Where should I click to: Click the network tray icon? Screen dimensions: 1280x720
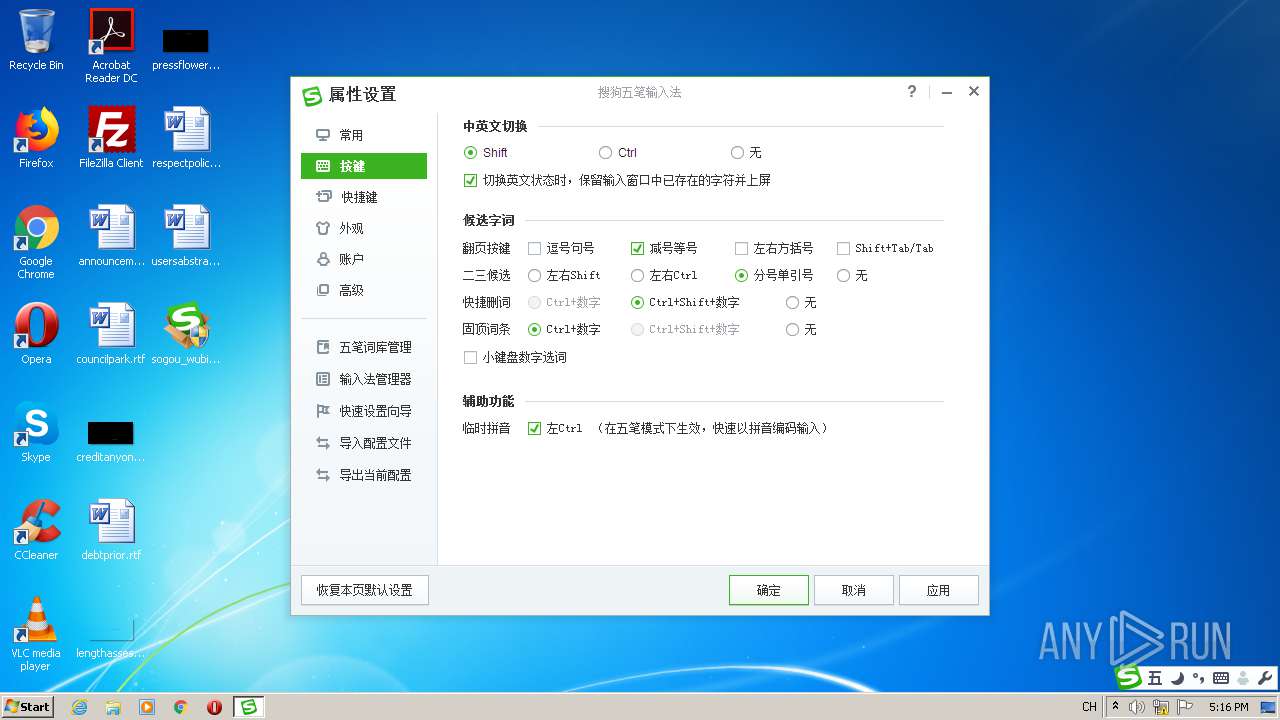(1161, 707)
